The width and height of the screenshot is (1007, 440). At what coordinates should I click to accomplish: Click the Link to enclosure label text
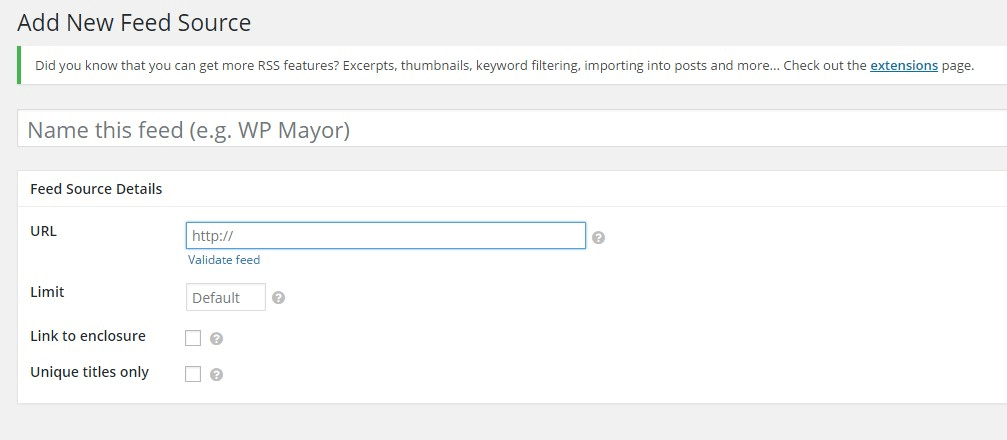[x=88, y=336]
